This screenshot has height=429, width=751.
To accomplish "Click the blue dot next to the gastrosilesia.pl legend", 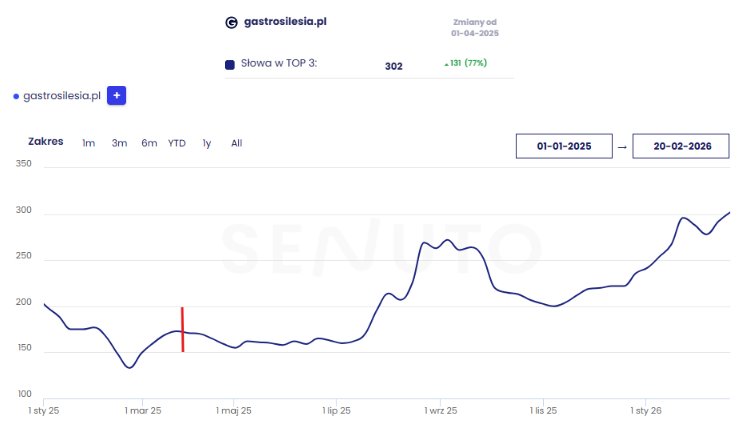I will (16, 96).
